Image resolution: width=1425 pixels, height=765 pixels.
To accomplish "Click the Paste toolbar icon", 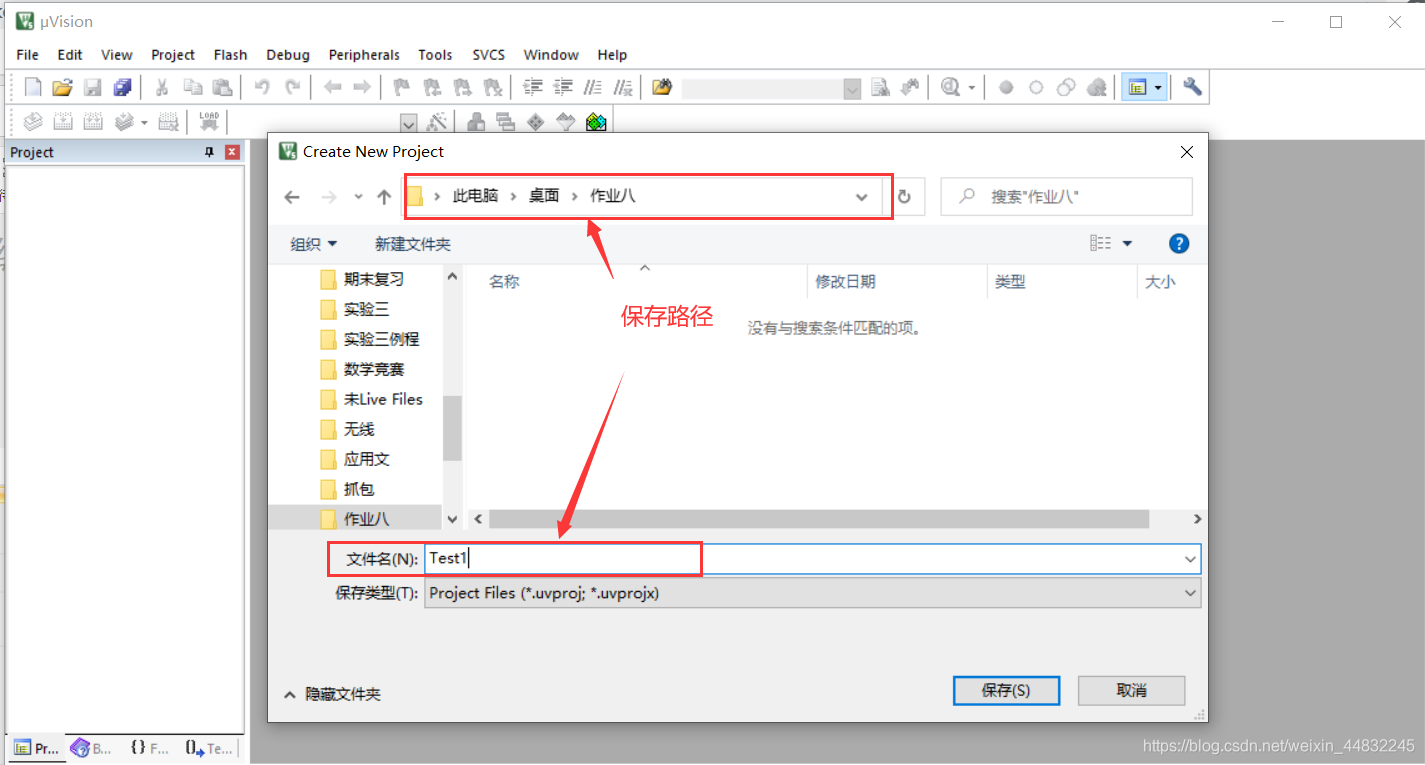I will 222,87.
